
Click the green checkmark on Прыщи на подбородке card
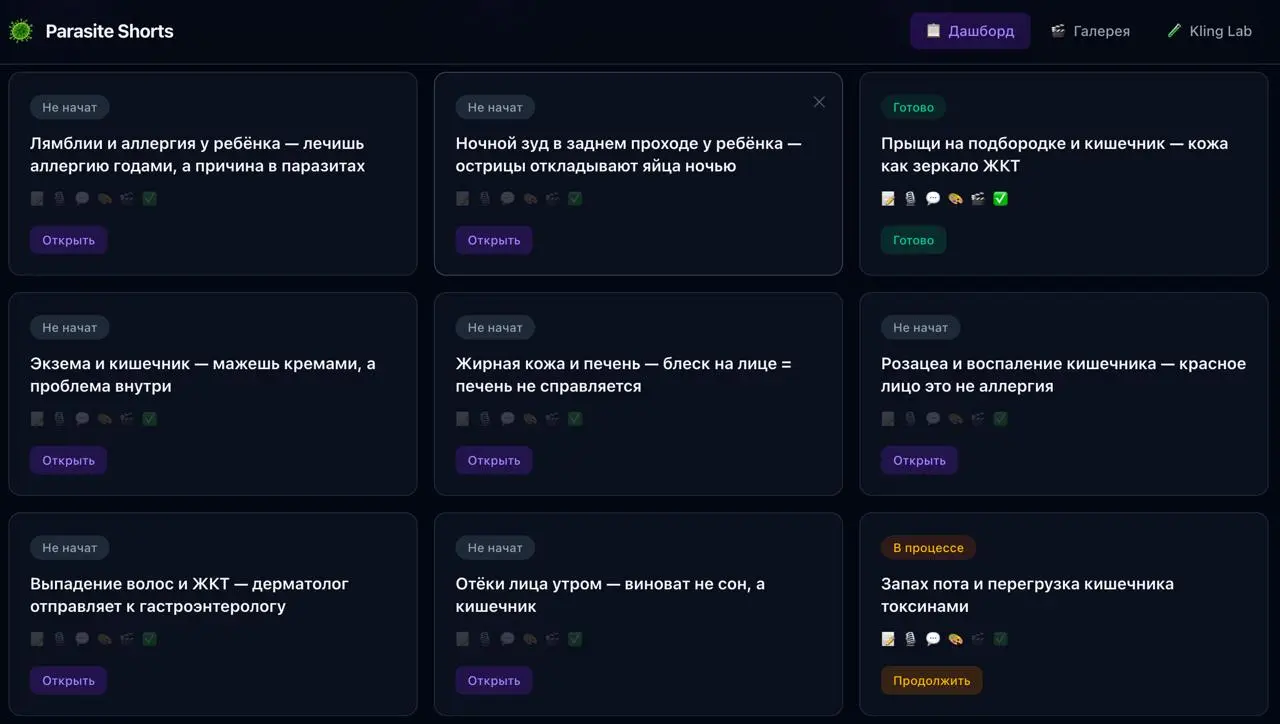pyautogui.click(x=1000, y=198)
